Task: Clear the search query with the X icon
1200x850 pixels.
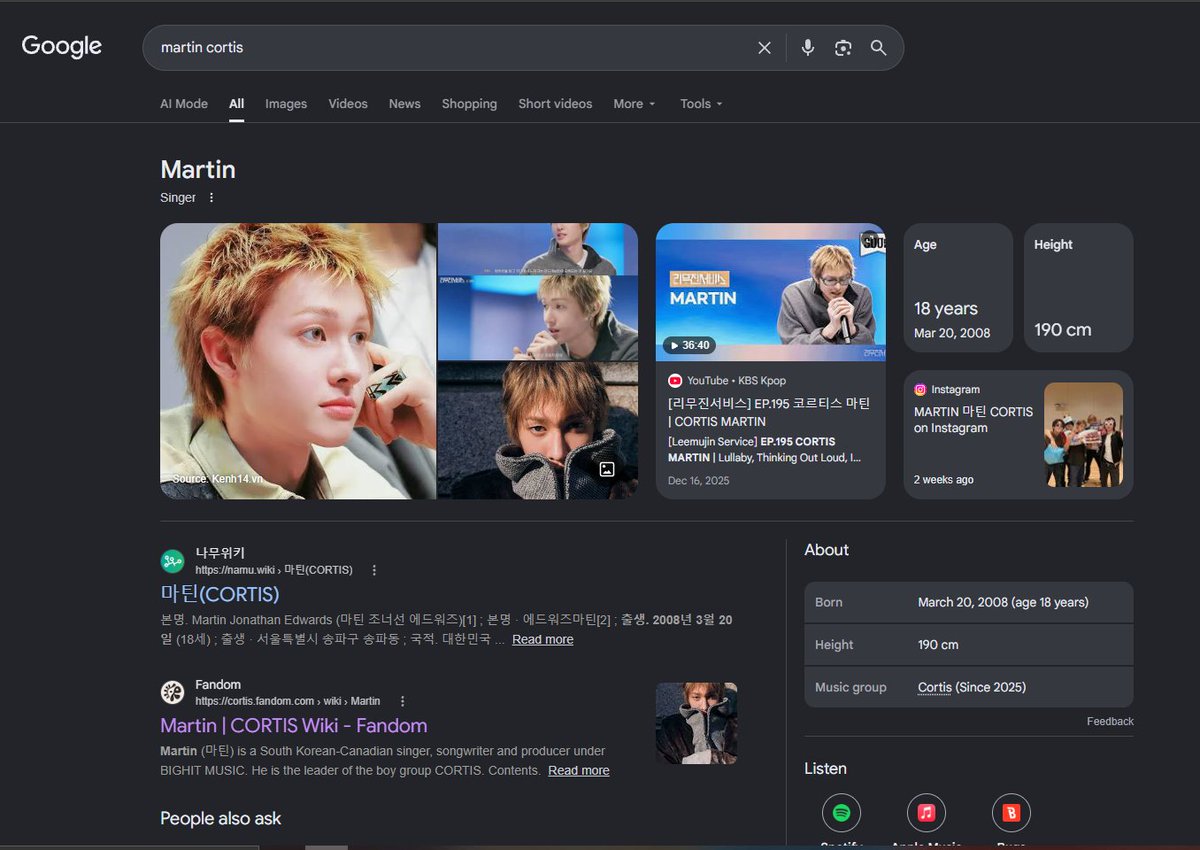Action: [765, 48]
